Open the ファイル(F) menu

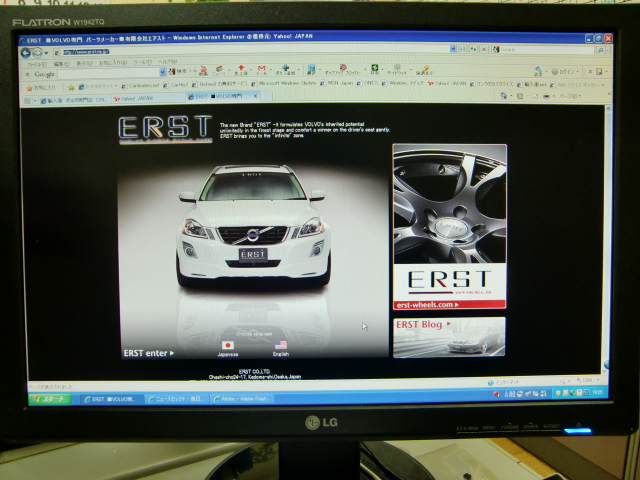click(36, 64)
